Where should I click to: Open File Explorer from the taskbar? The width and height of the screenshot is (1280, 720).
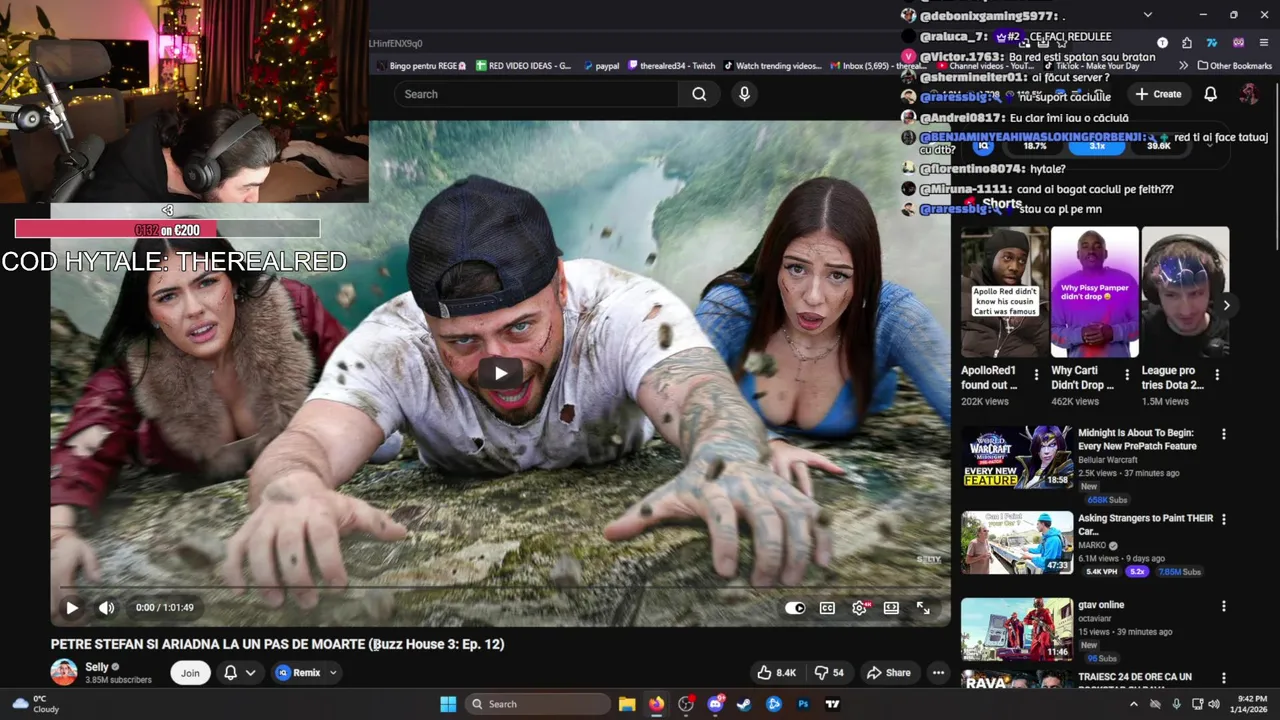(627, 704)
